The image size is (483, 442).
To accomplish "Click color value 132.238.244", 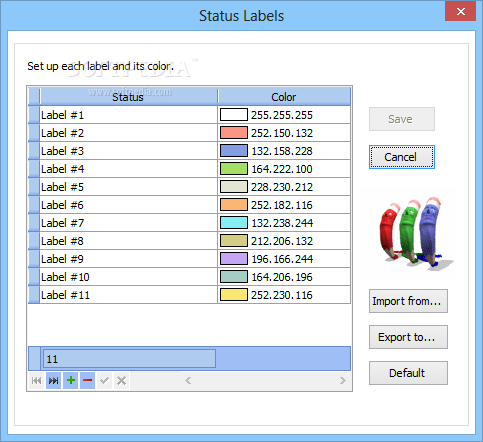I will (x=282, y=223).
